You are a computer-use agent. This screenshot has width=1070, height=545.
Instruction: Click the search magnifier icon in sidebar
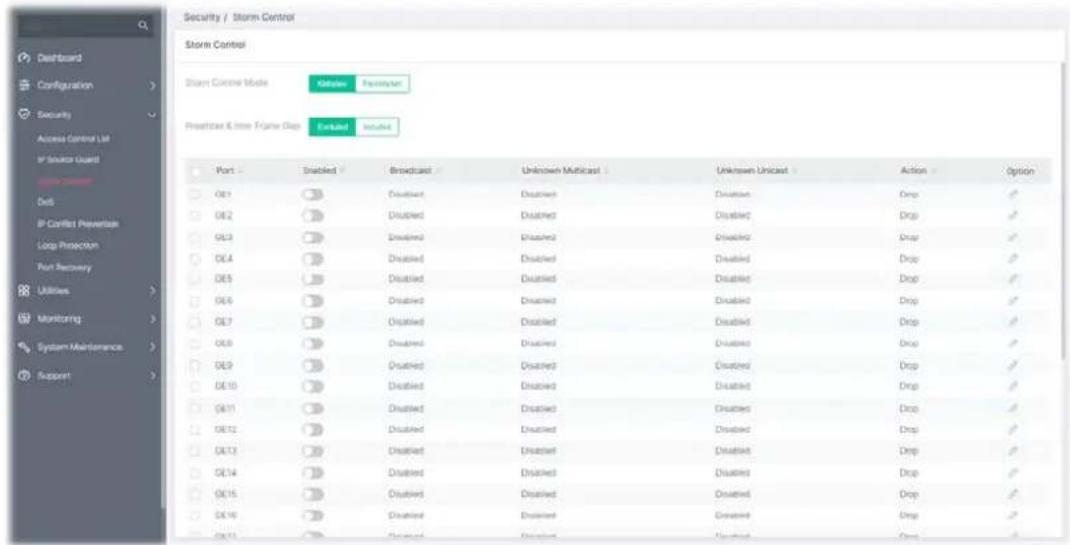pos(143,26)
